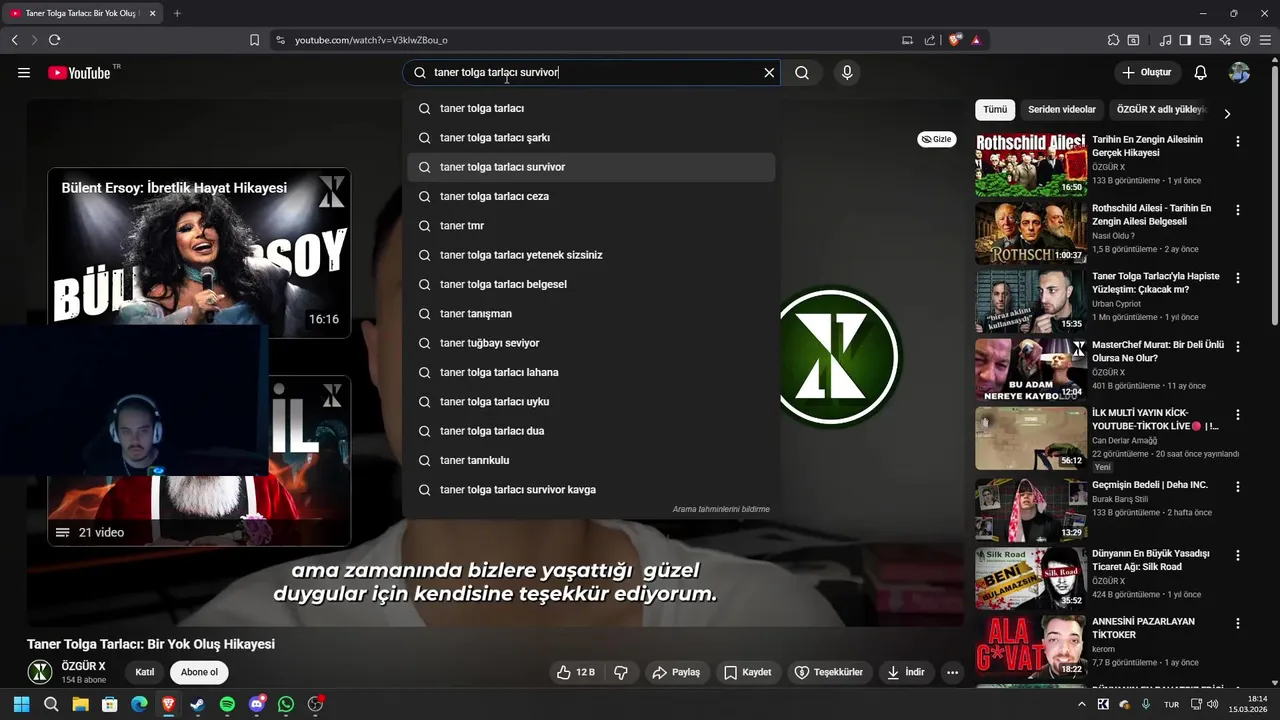Screen dimensions: 1280x720
Task: Share the video with Paylaş
Action: 676,672
